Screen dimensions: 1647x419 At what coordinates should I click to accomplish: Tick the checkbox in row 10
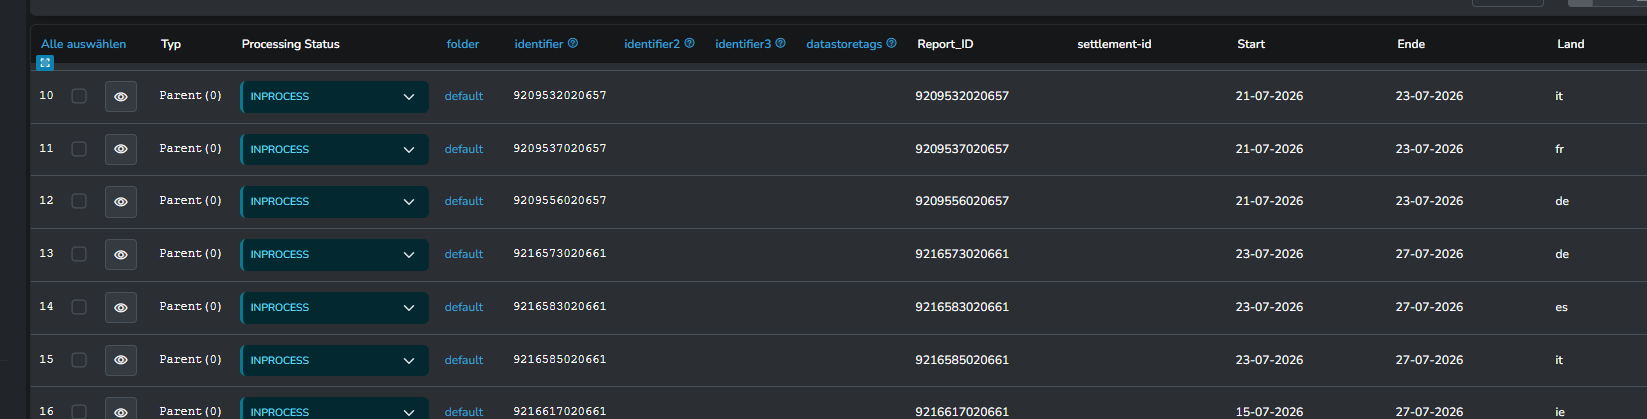[79, 96]
